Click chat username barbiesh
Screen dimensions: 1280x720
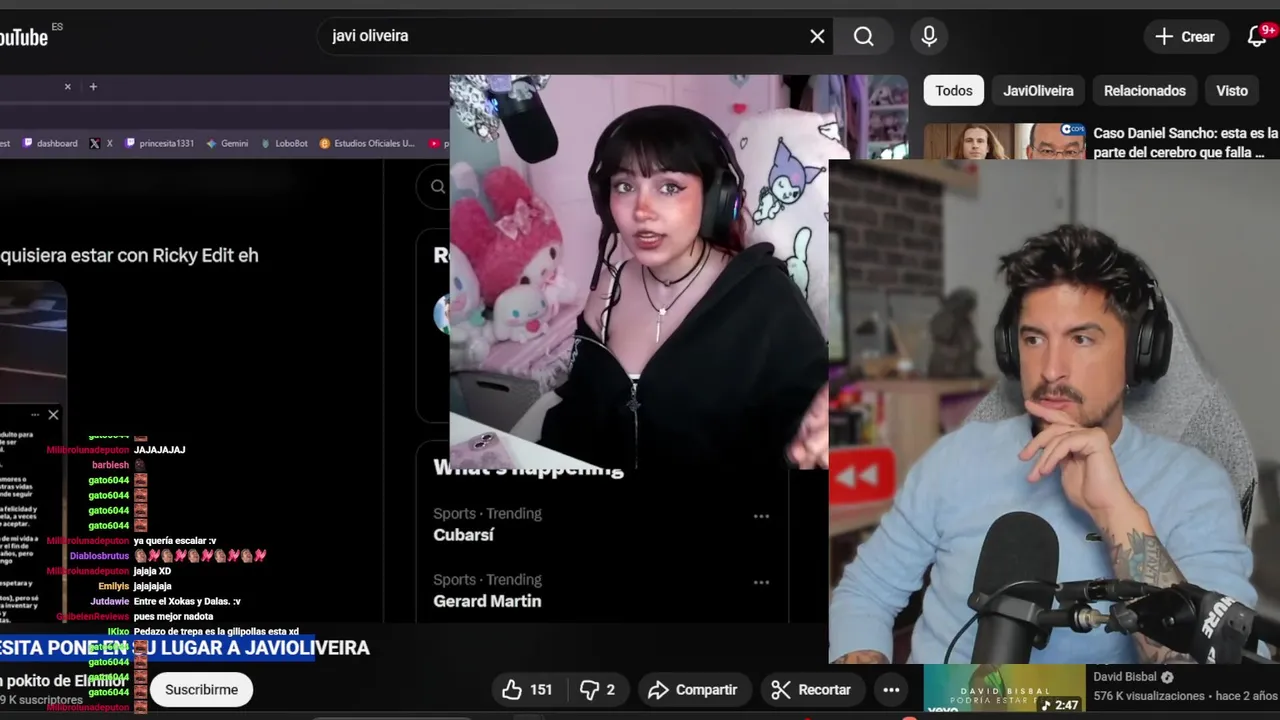click(110, 465)
